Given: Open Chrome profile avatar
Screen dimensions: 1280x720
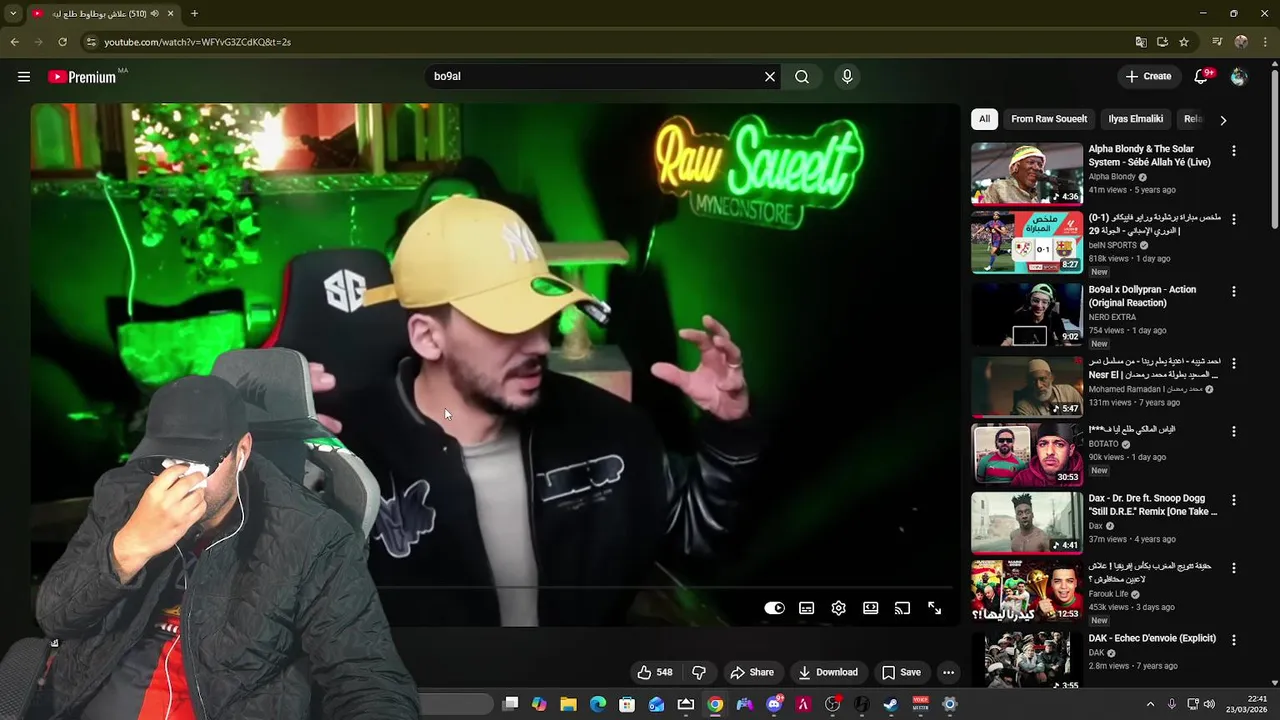Looking at the screenshot, I should [1241, 42].
